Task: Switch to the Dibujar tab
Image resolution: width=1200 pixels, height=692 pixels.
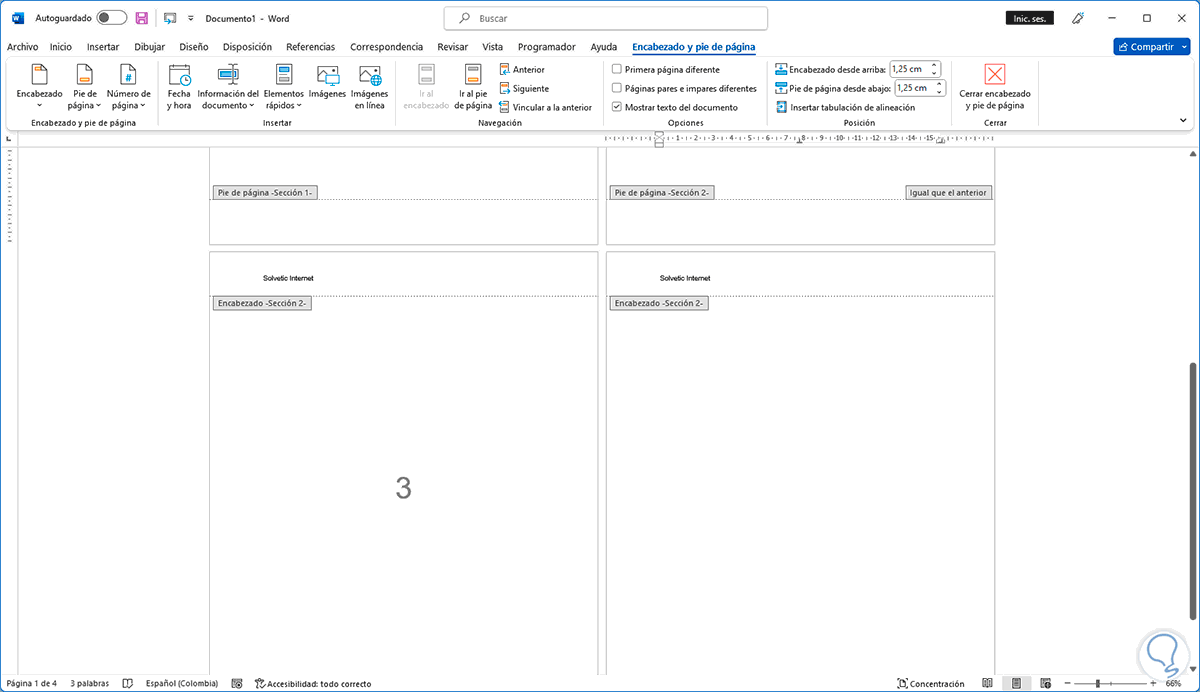Action: click(150, 47)
